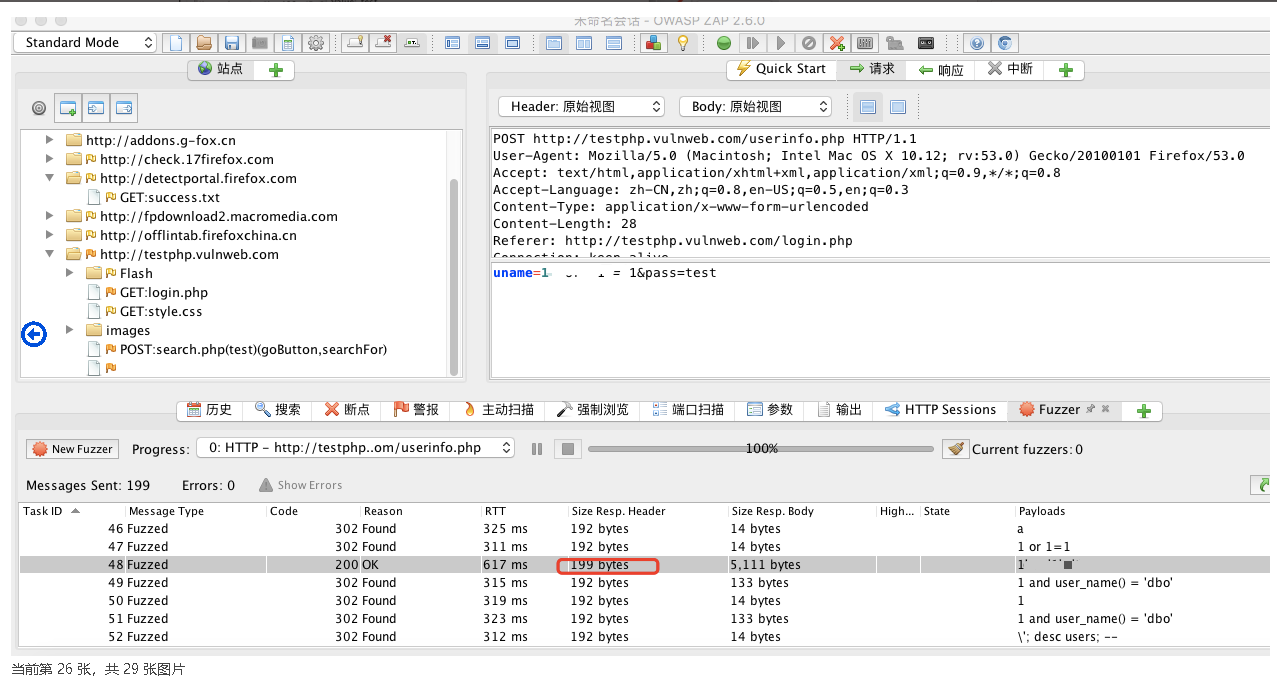
Task: Expand the Flash folder in the tree
Action: [70, 273]
